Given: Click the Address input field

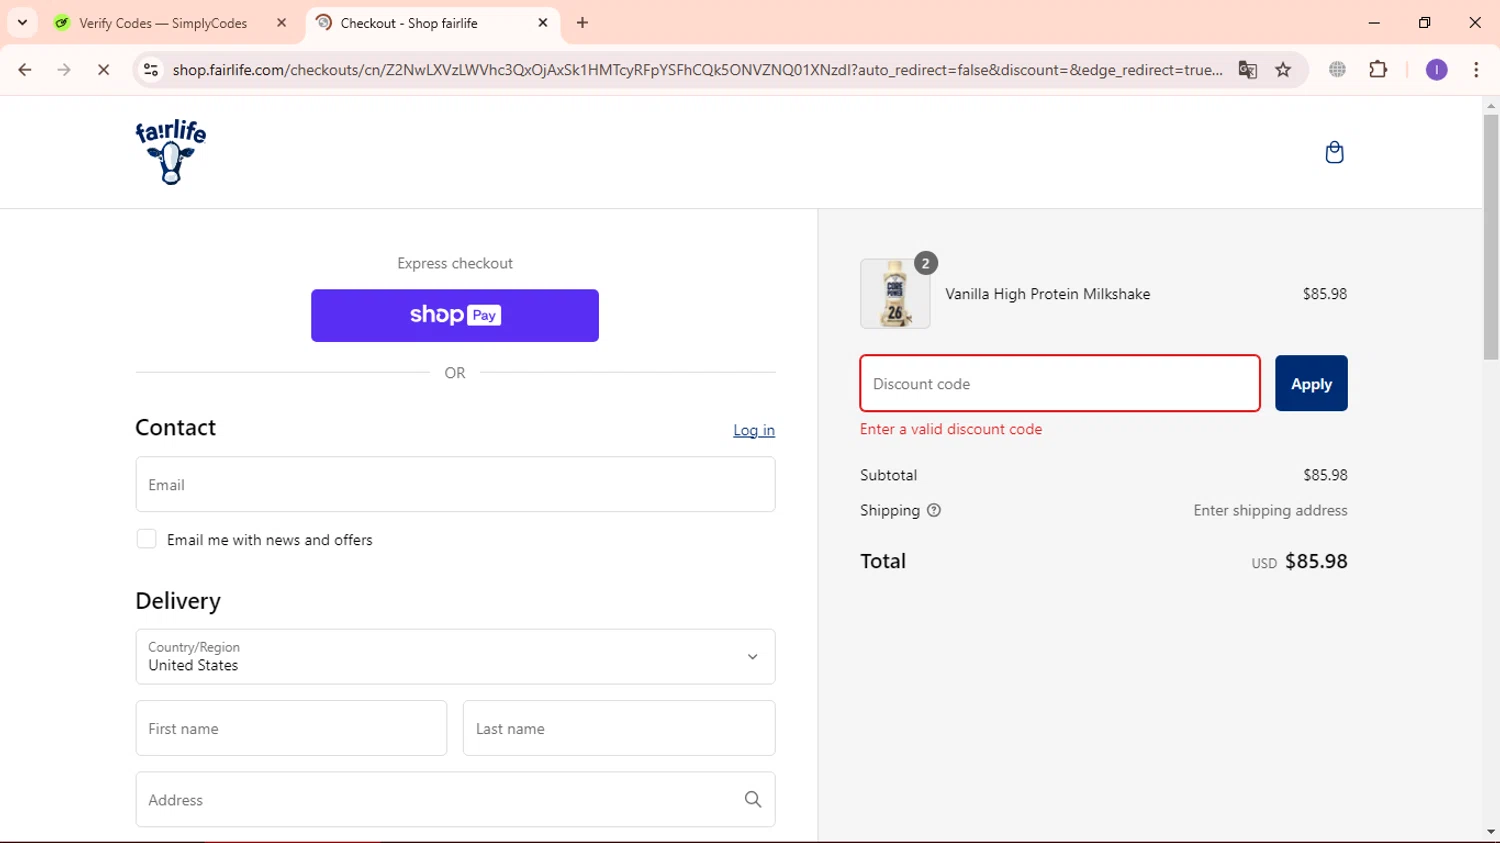Looking at the screenshot, I should (455, 799).
